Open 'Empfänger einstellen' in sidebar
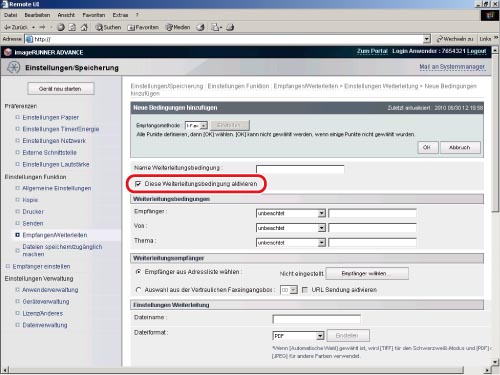This screenshot has width=500, height=375. (x=41, y=266)
